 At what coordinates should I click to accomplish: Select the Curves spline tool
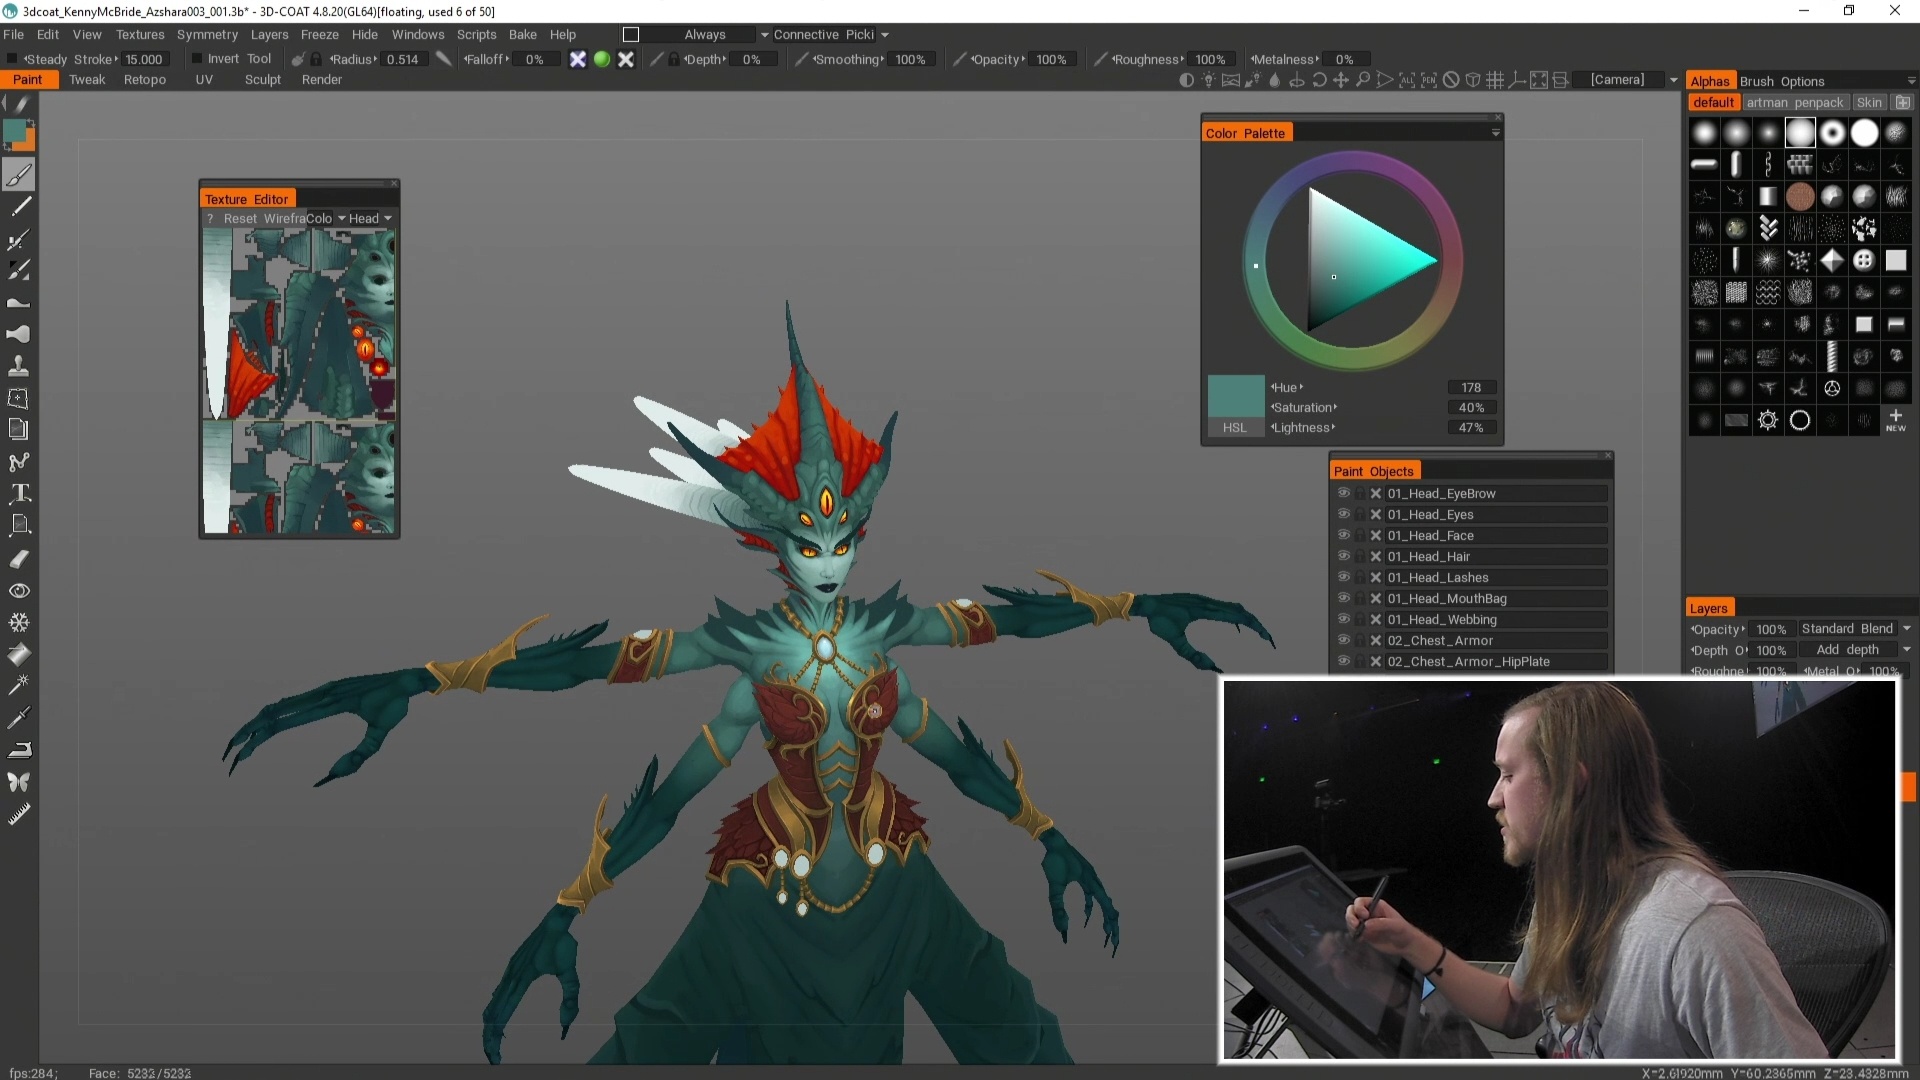tap(19, 462)
